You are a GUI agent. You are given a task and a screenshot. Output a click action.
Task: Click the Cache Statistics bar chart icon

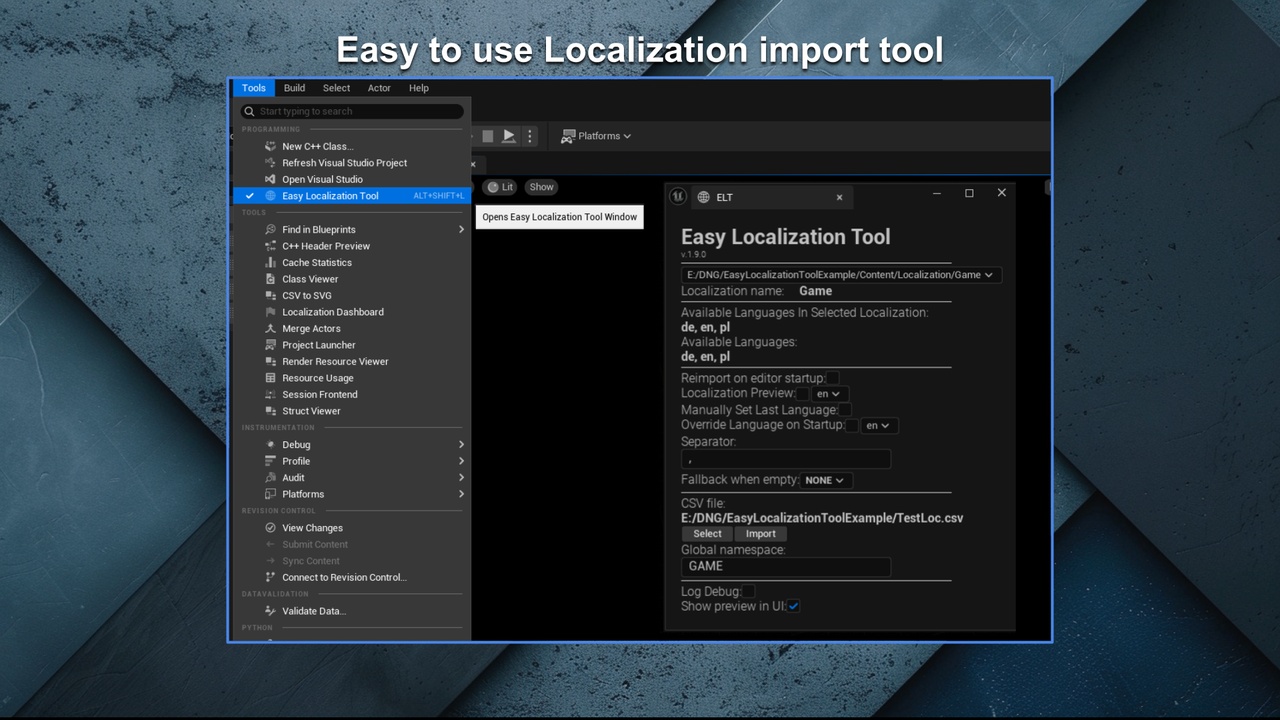click(270, 262)
